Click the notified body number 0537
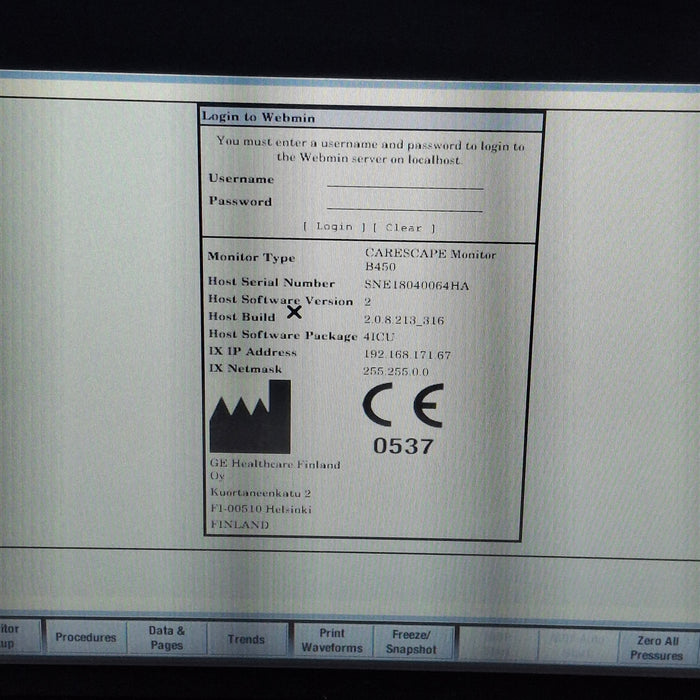The image size is (700, 700). pyautogui.click(x=404, y=446)
